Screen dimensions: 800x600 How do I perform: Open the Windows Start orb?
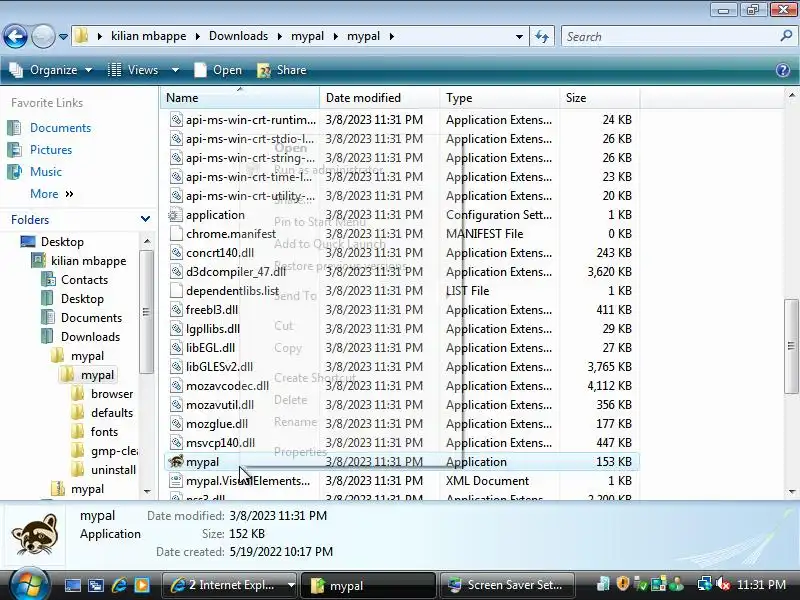pos(29,584)
